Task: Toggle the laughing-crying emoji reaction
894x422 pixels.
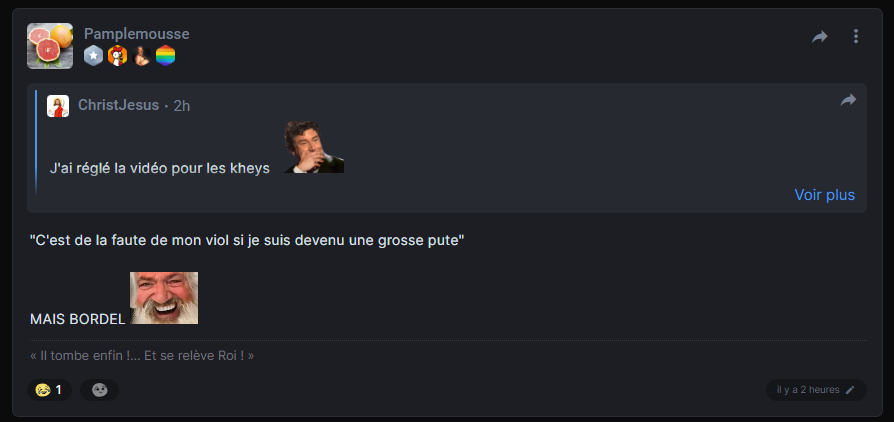Action: tap(49, 390)
